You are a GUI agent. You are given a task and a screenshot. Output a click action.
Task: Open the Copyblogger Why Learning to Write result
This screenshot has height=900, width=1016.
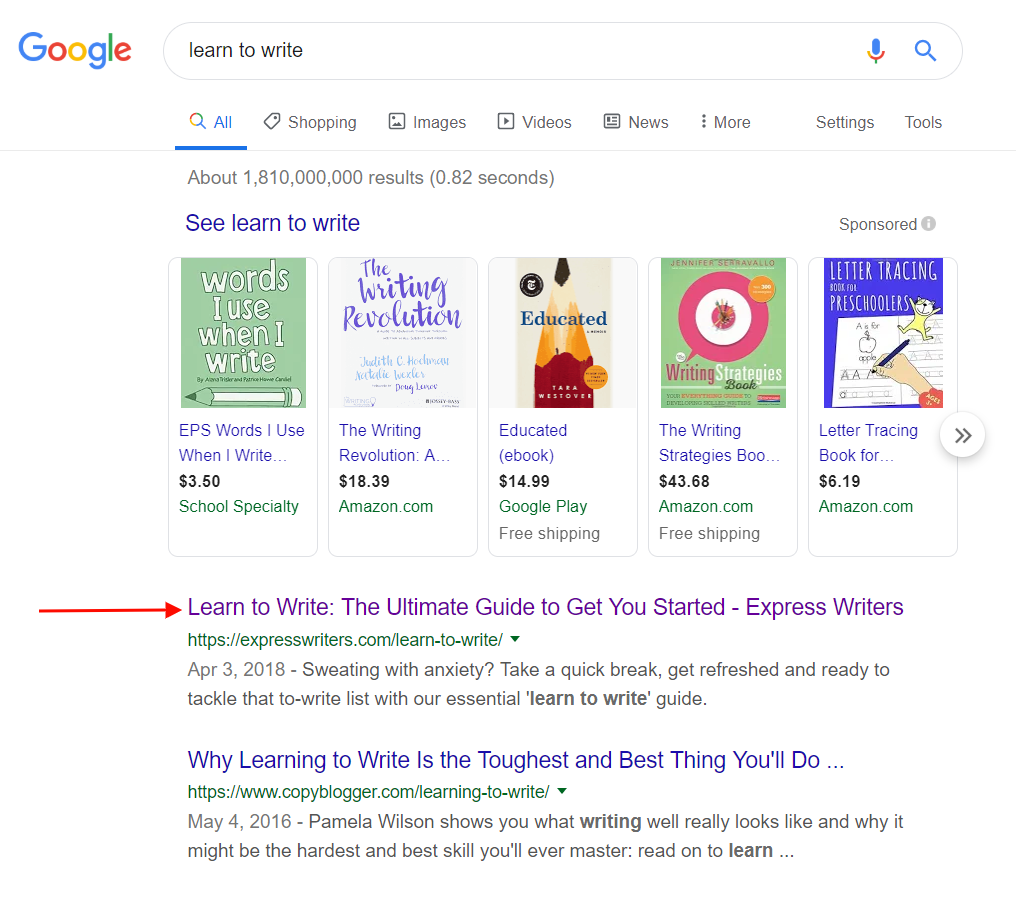point(515,760)
